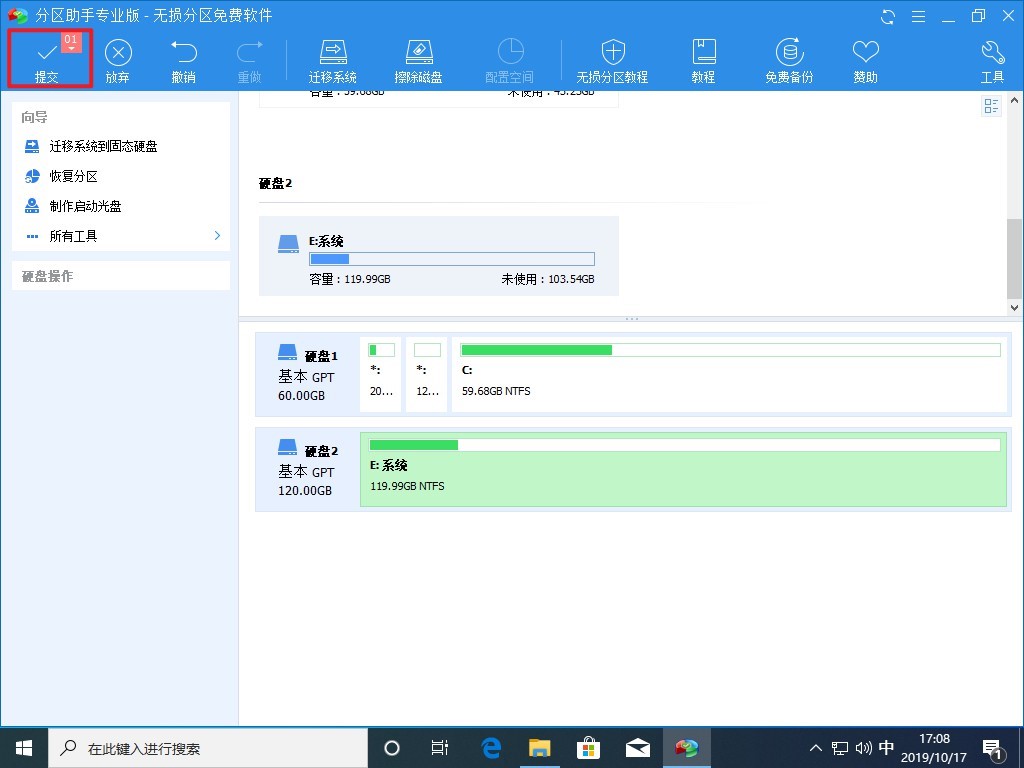Open the hamburger menu in title bar

pyautogui.click(x=918, y=16)
